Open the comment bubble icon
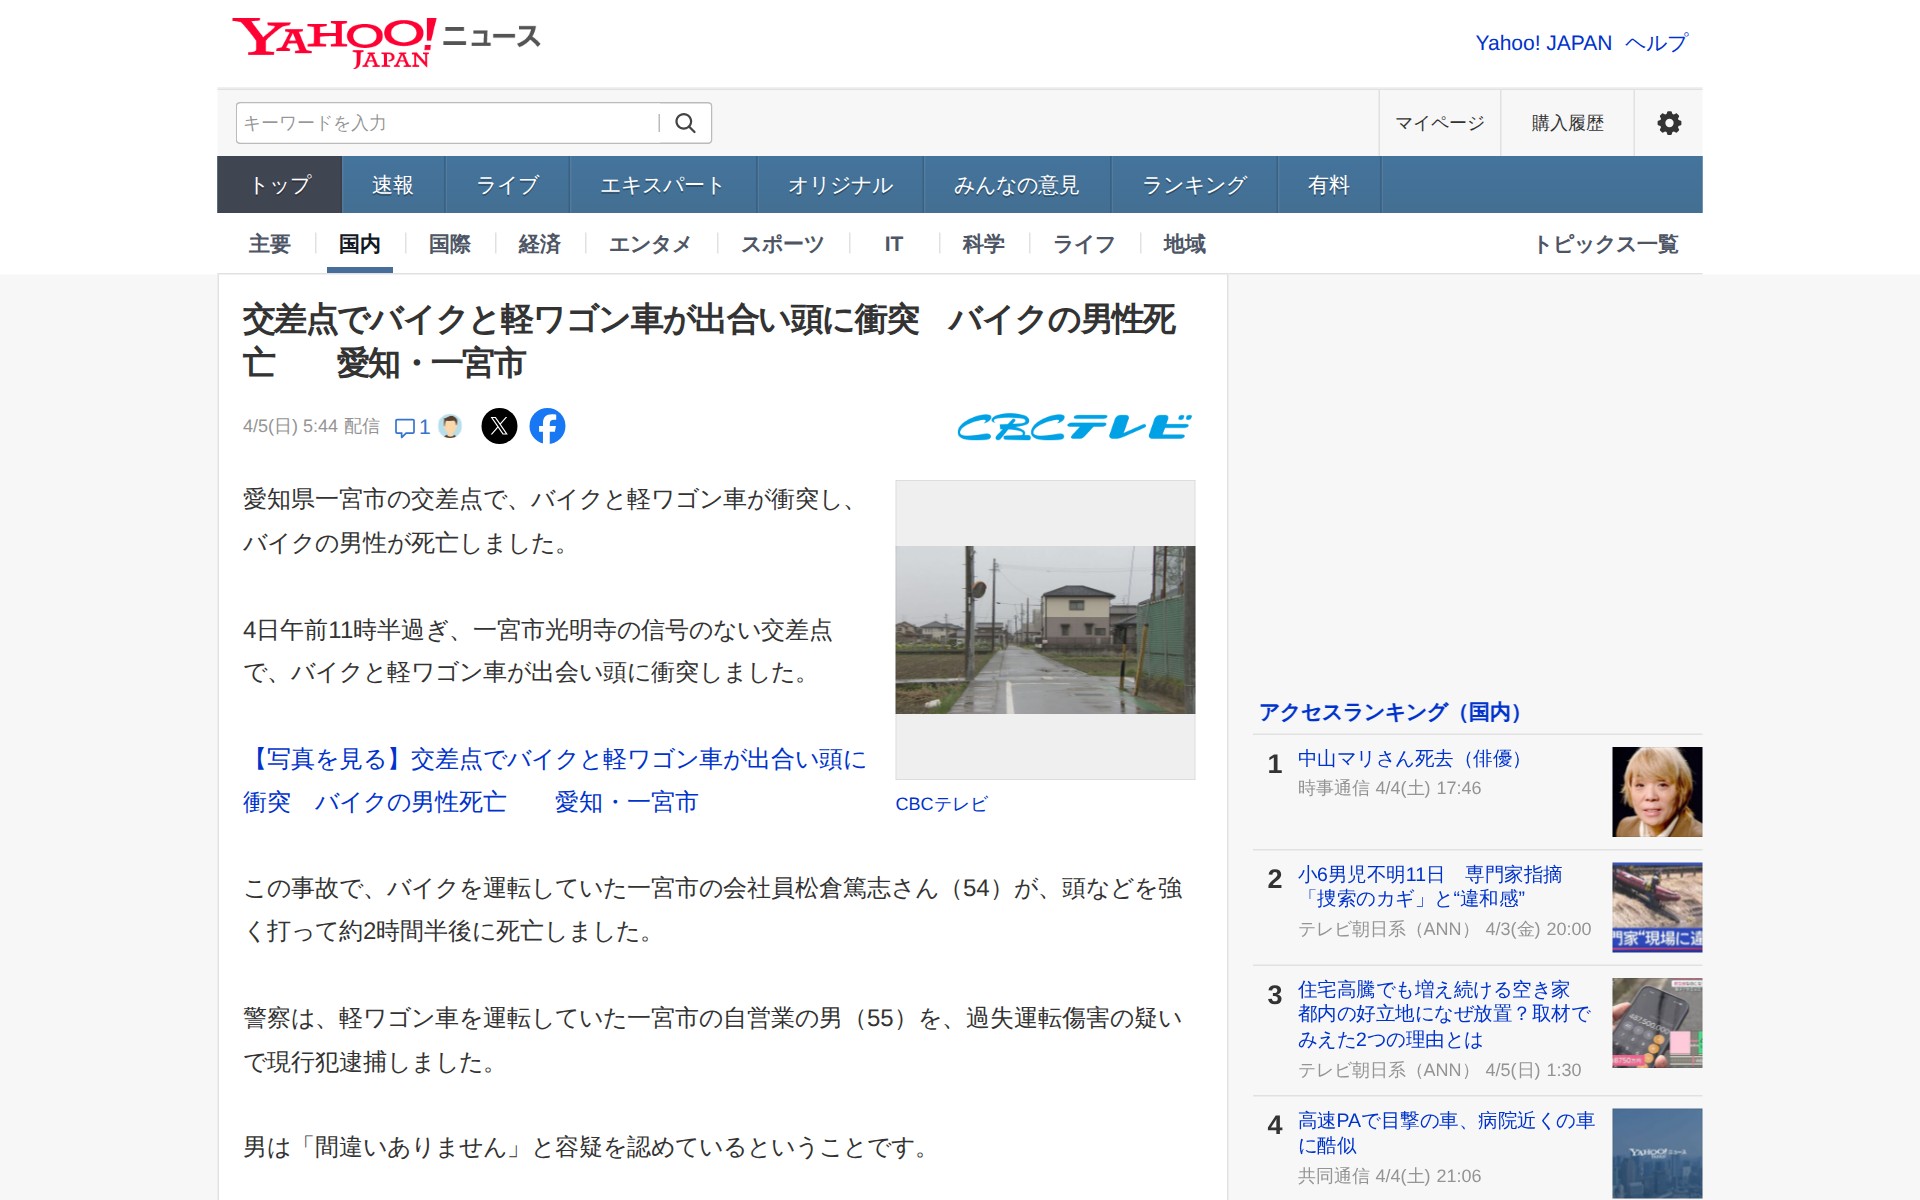 tap(405, 427)
